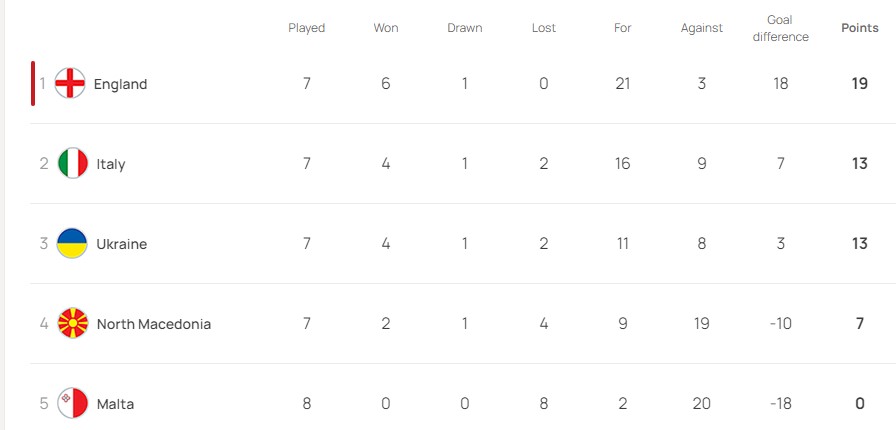This screenshot has width=896, height=430.
Task: Click the red qualification marker beside England
Action: click(33, 84)
